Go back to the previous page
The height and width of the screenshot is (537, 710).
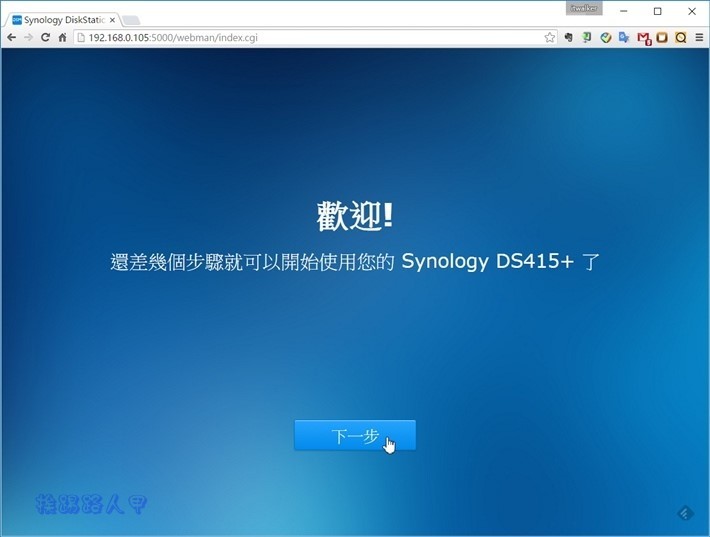pyautogui.click(x=12, y=38)
